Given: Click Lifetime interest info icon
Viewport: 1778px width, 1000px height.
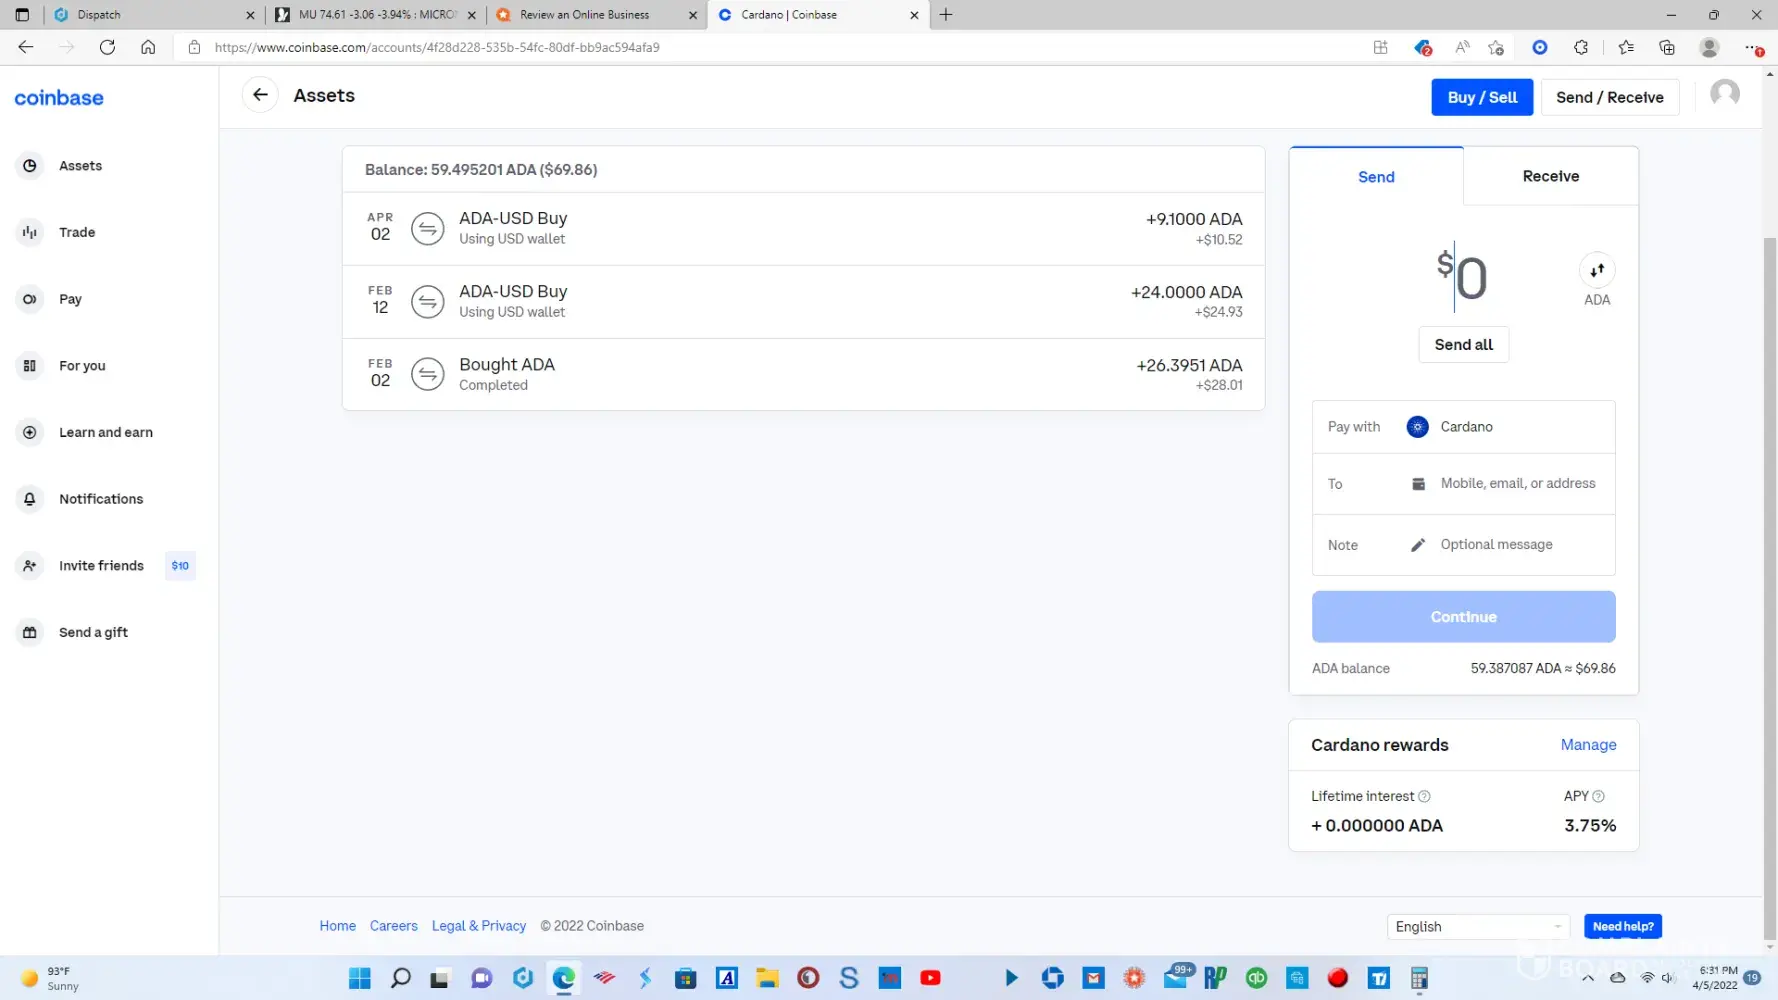Looking at the screenshot, I should (x=1424, y=797).
